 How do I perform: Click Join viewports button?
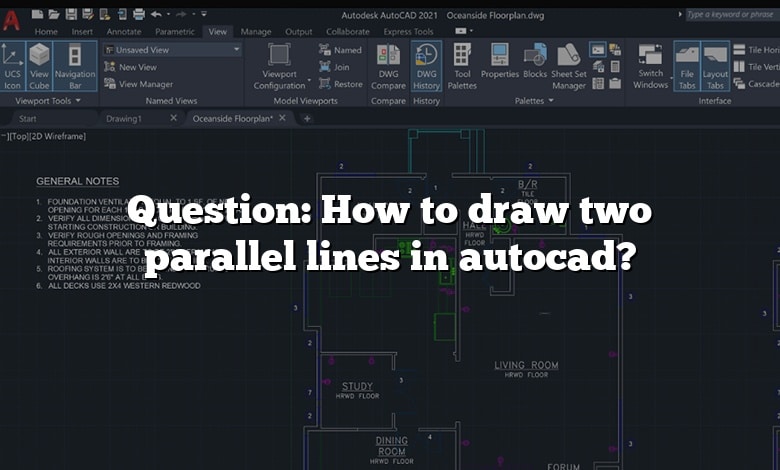(x=334, y=67)
